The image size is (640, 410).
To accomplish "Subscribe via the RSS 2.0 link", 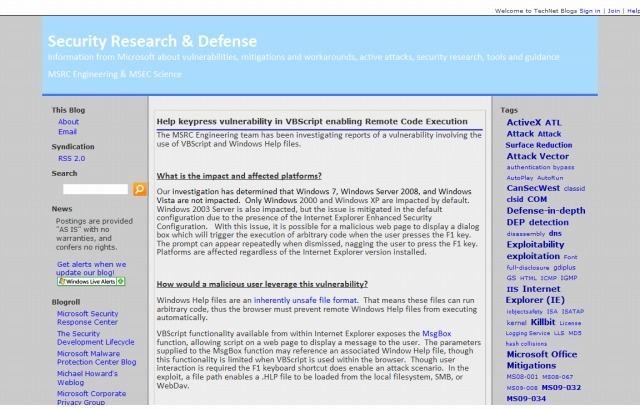I will click(x=71, y=158).
